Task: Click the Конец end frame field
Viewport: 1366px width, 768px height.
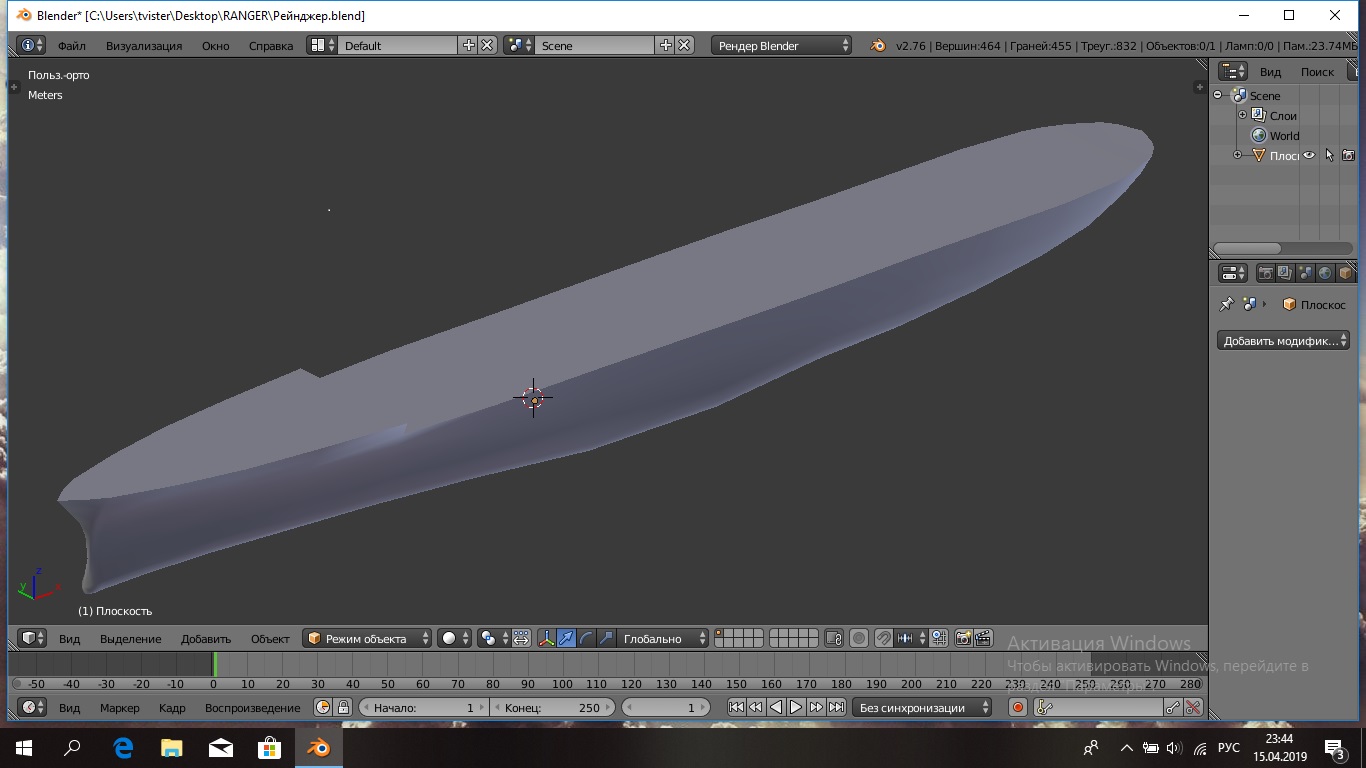Action: [551, 707]
